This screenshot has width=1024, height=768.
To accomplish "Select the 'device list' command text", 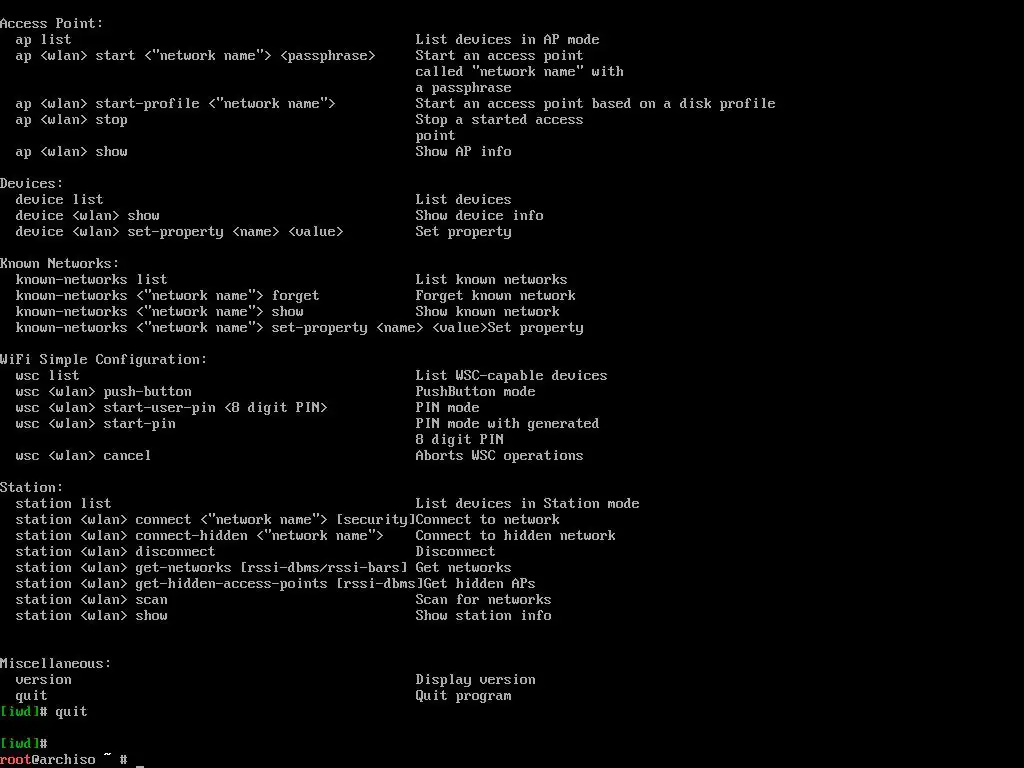I will click(x=59, y=199).
